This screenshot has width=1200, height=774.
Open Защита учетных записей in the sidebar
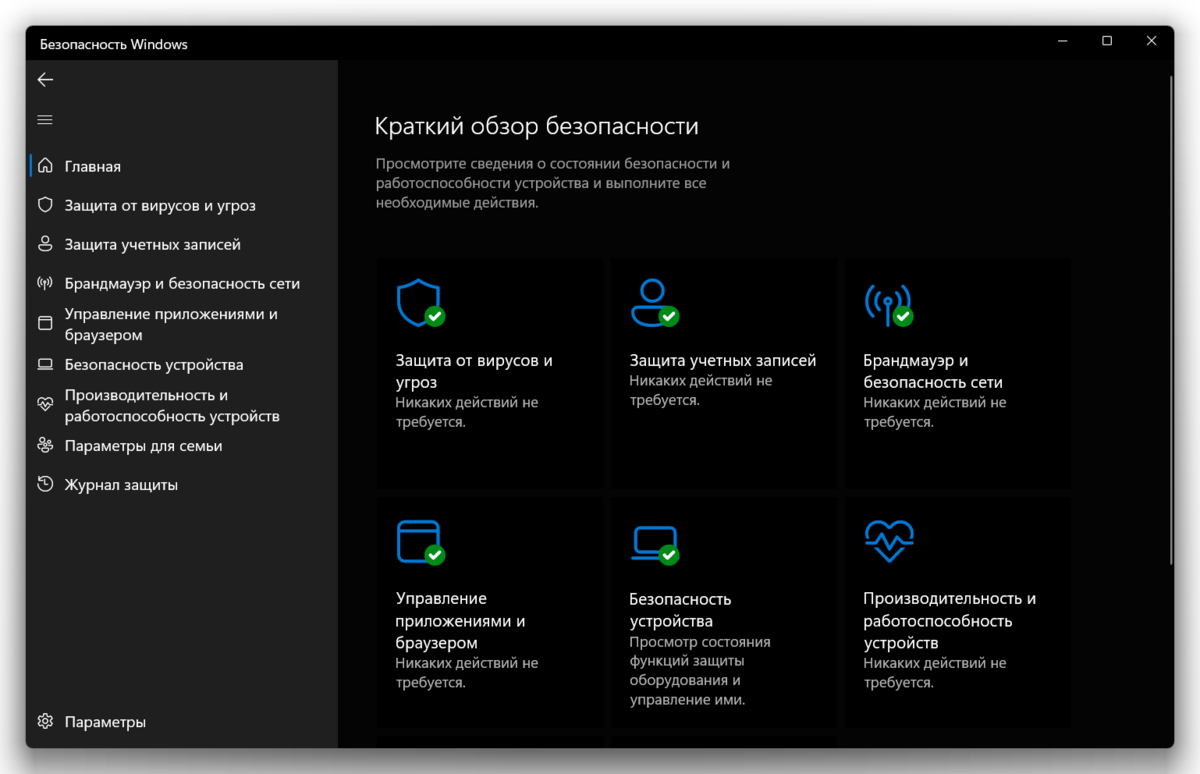click(x=153, y=244)
